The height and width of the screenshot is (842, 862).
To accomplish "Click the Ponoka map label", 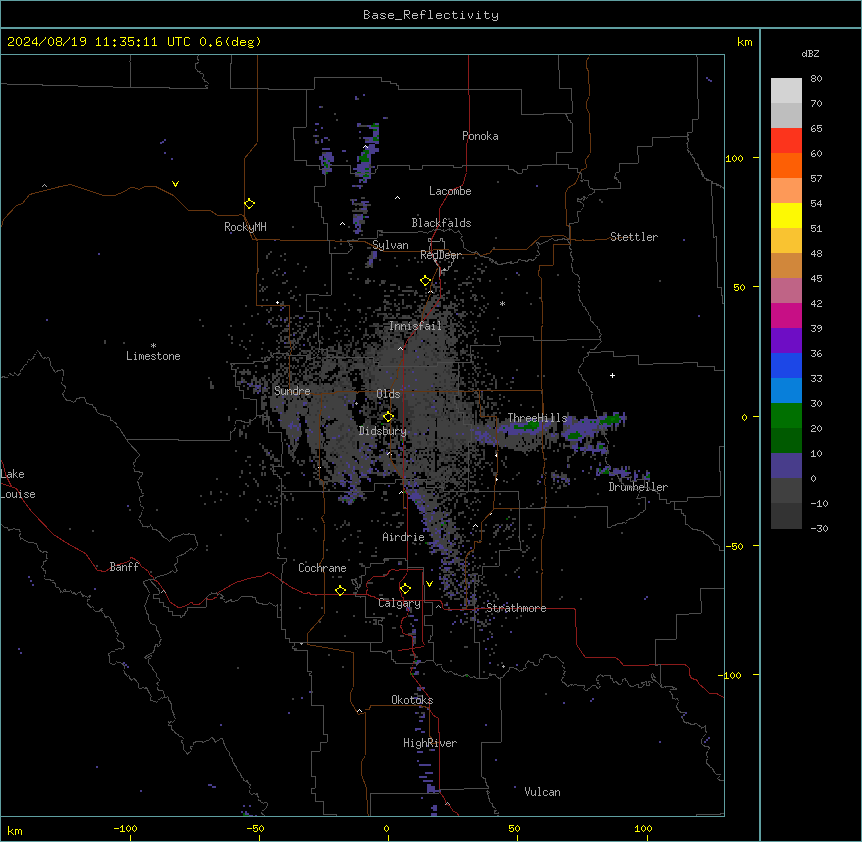I will 480,136.
